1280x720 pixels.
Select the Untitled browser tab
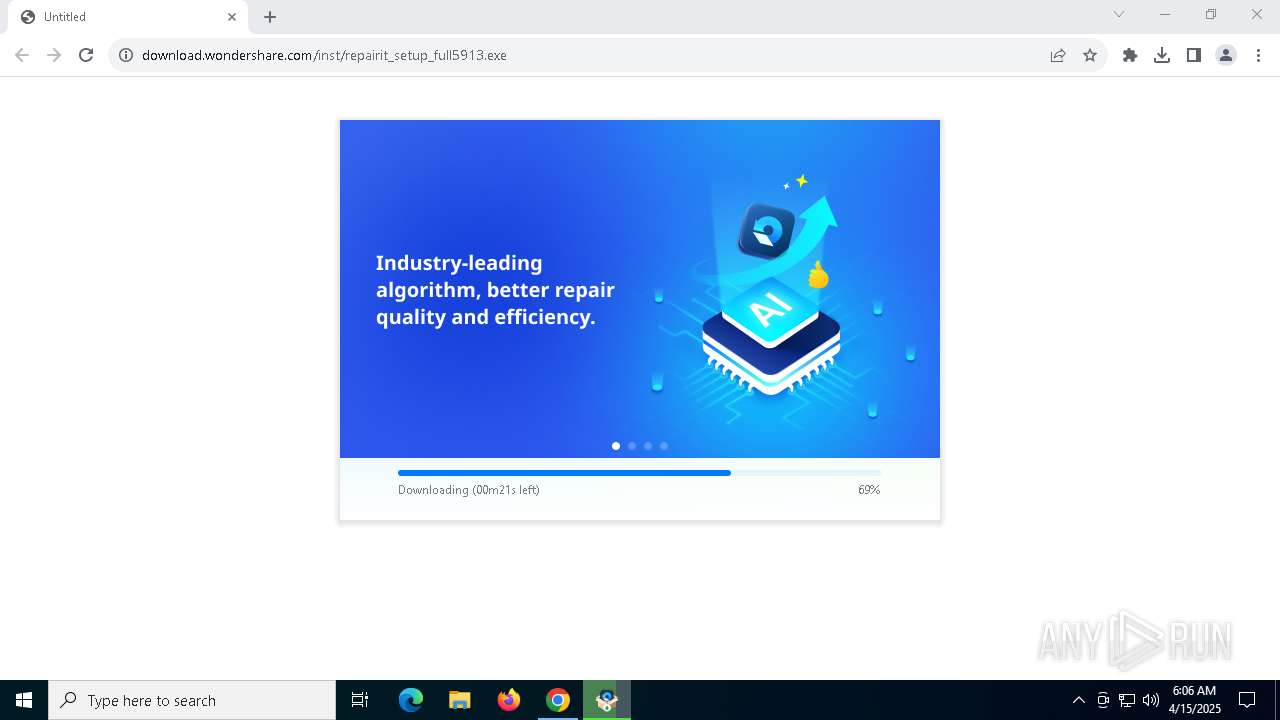[127, 17]
